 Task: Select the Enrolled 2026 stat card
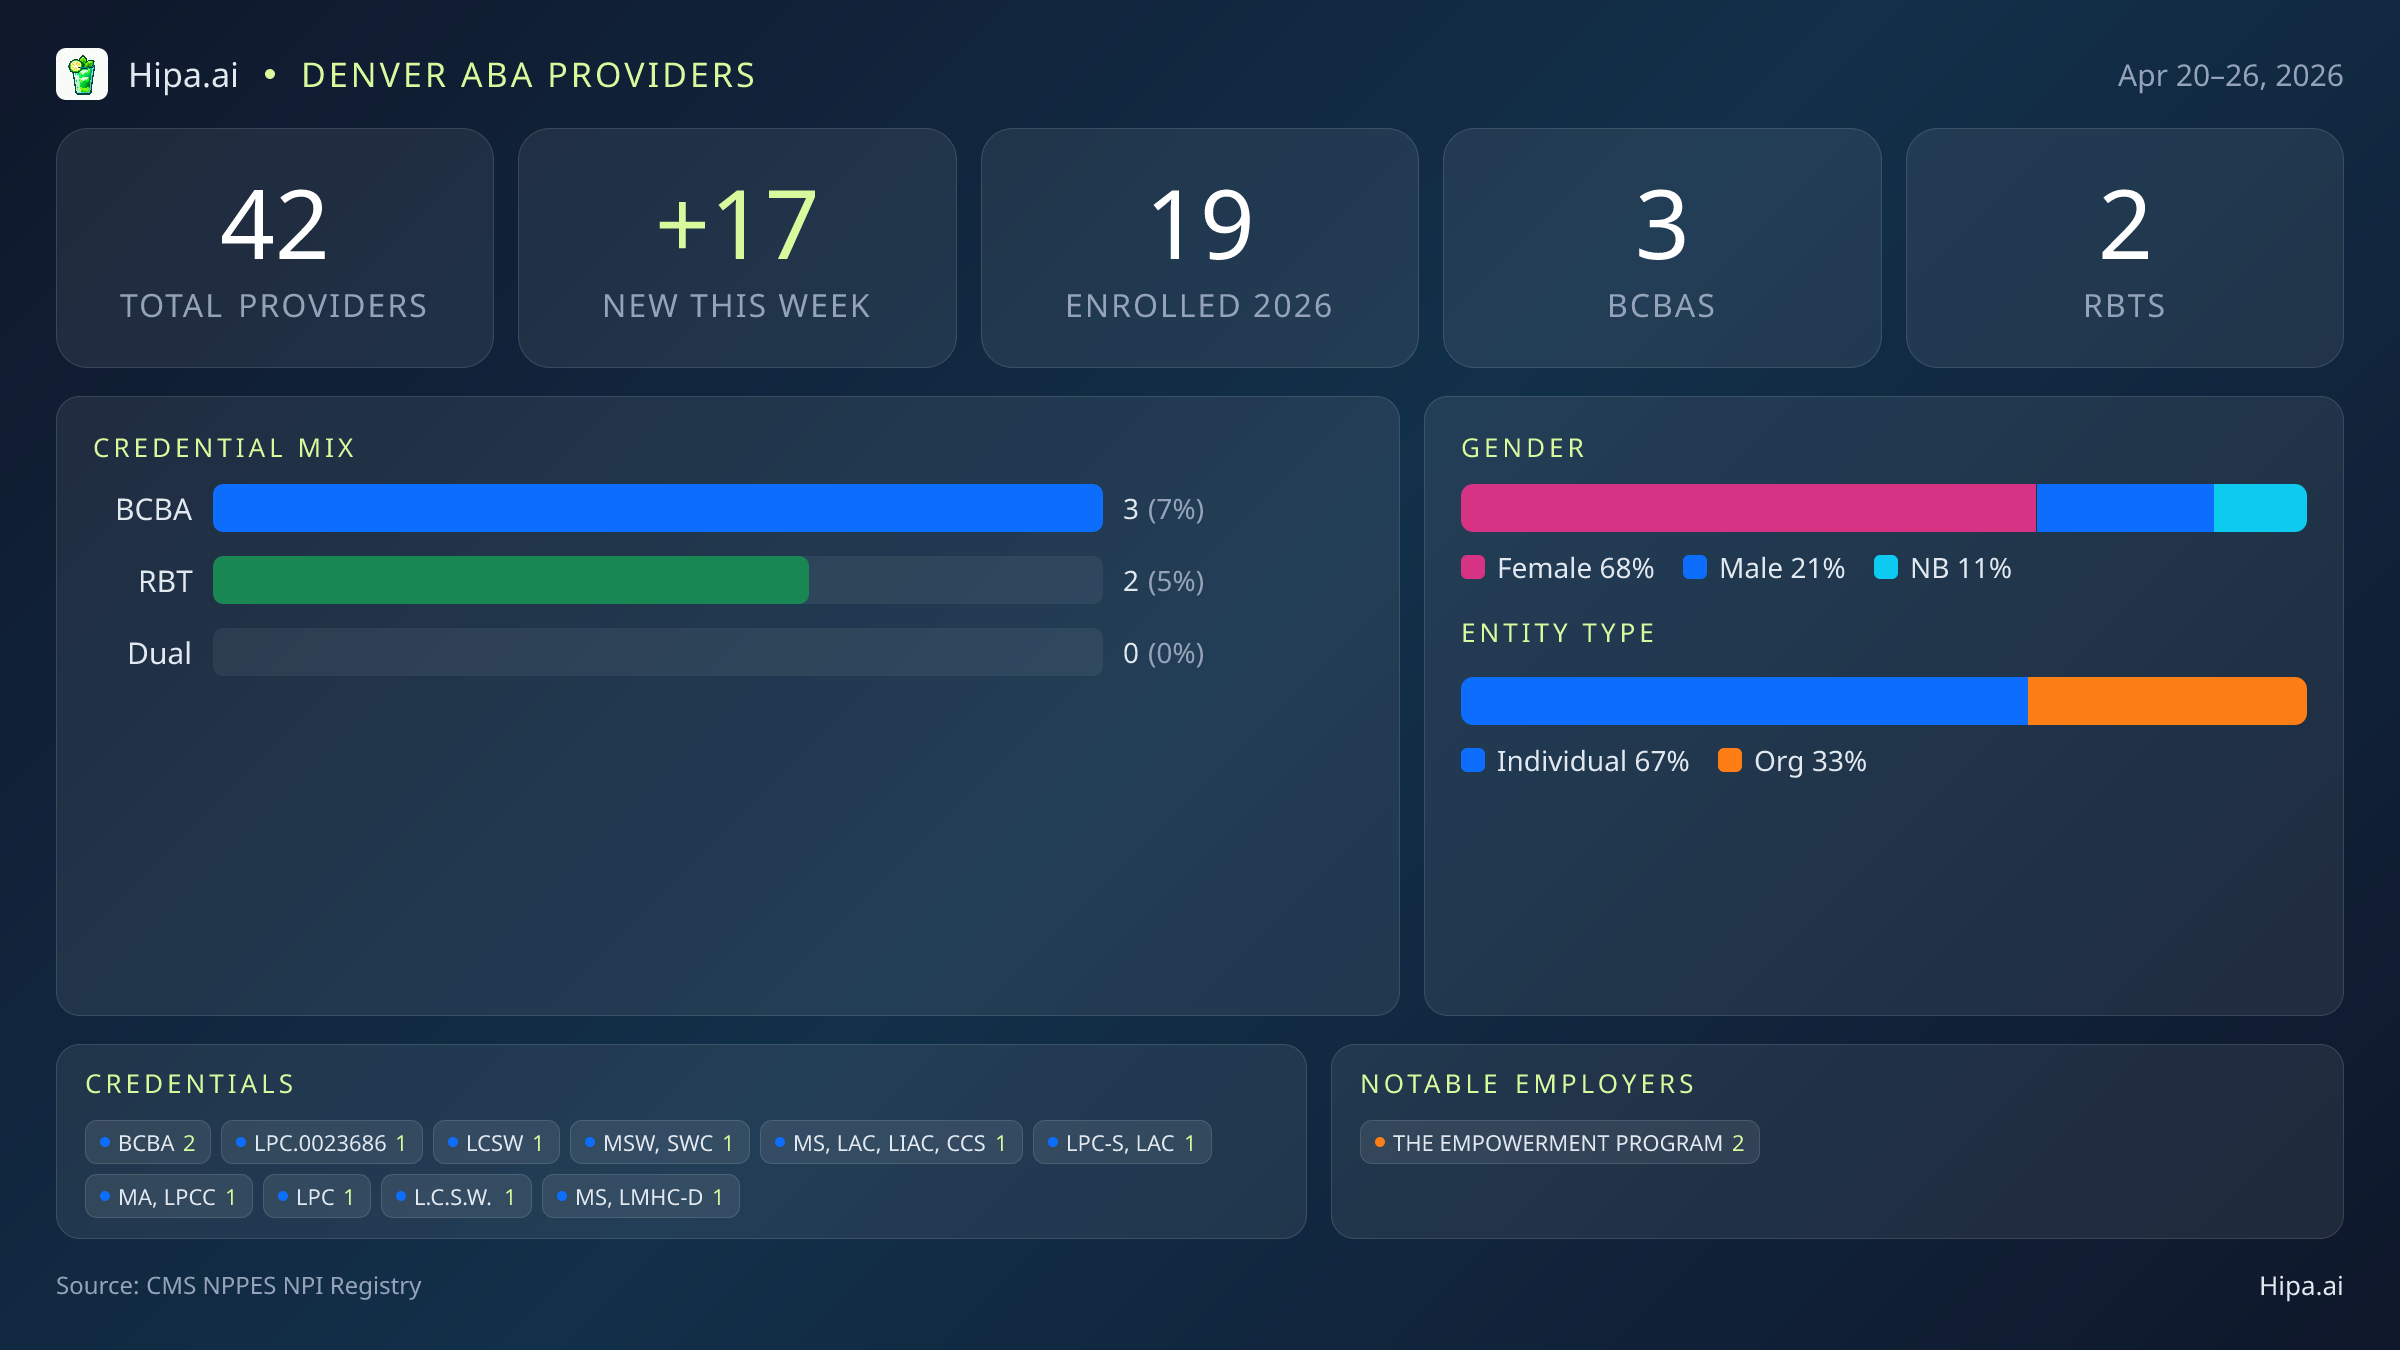click(x=1199, y=248)
